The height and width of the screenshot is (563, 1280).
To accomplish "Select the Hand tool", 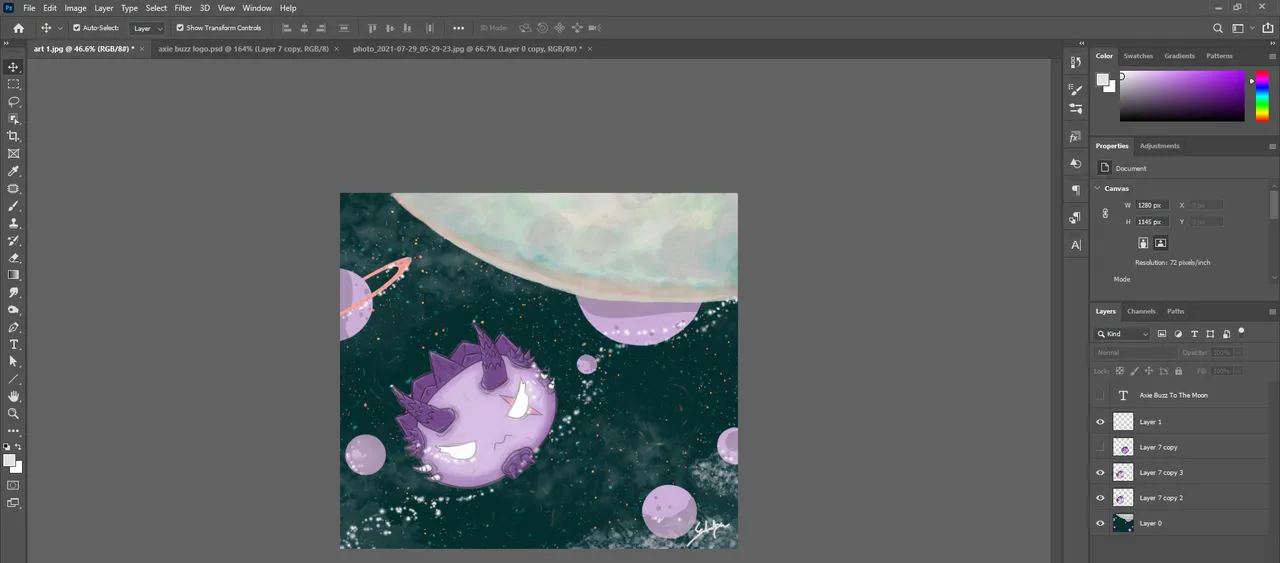I will click(14, 396).
